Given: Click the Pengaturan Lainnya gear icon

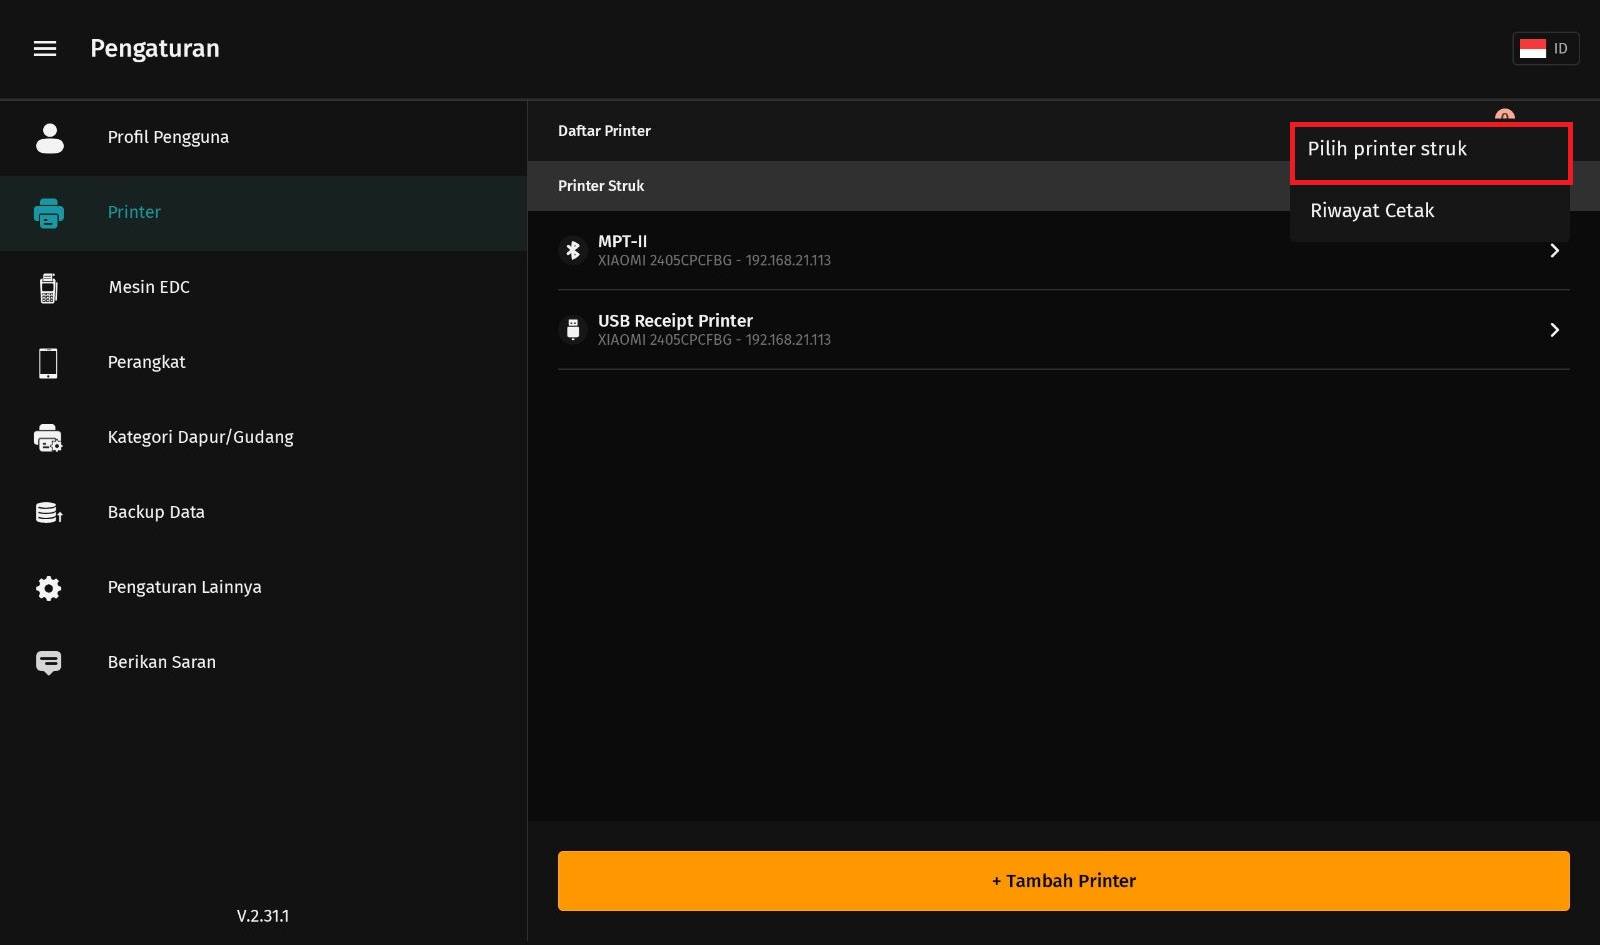Looking at the screenshot, I should [x=48, y=588].
